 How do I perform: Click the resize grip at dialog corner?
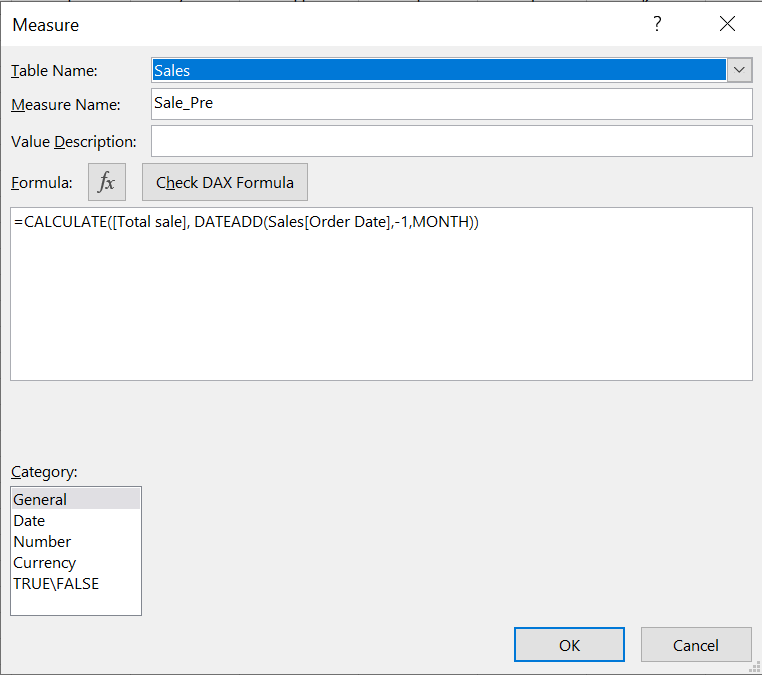tap(755, 668)
